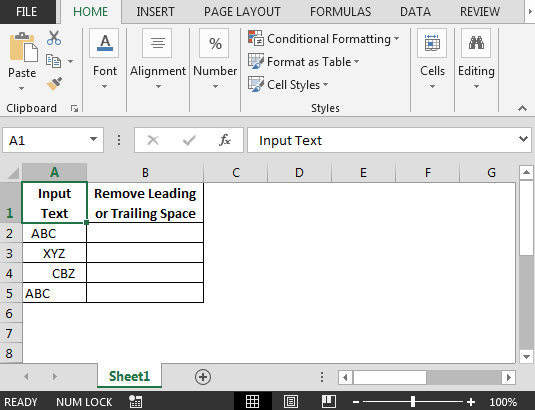Select the Format Painter brush
Viewport: 535px width, 410px height.
(x=54, y=84)
